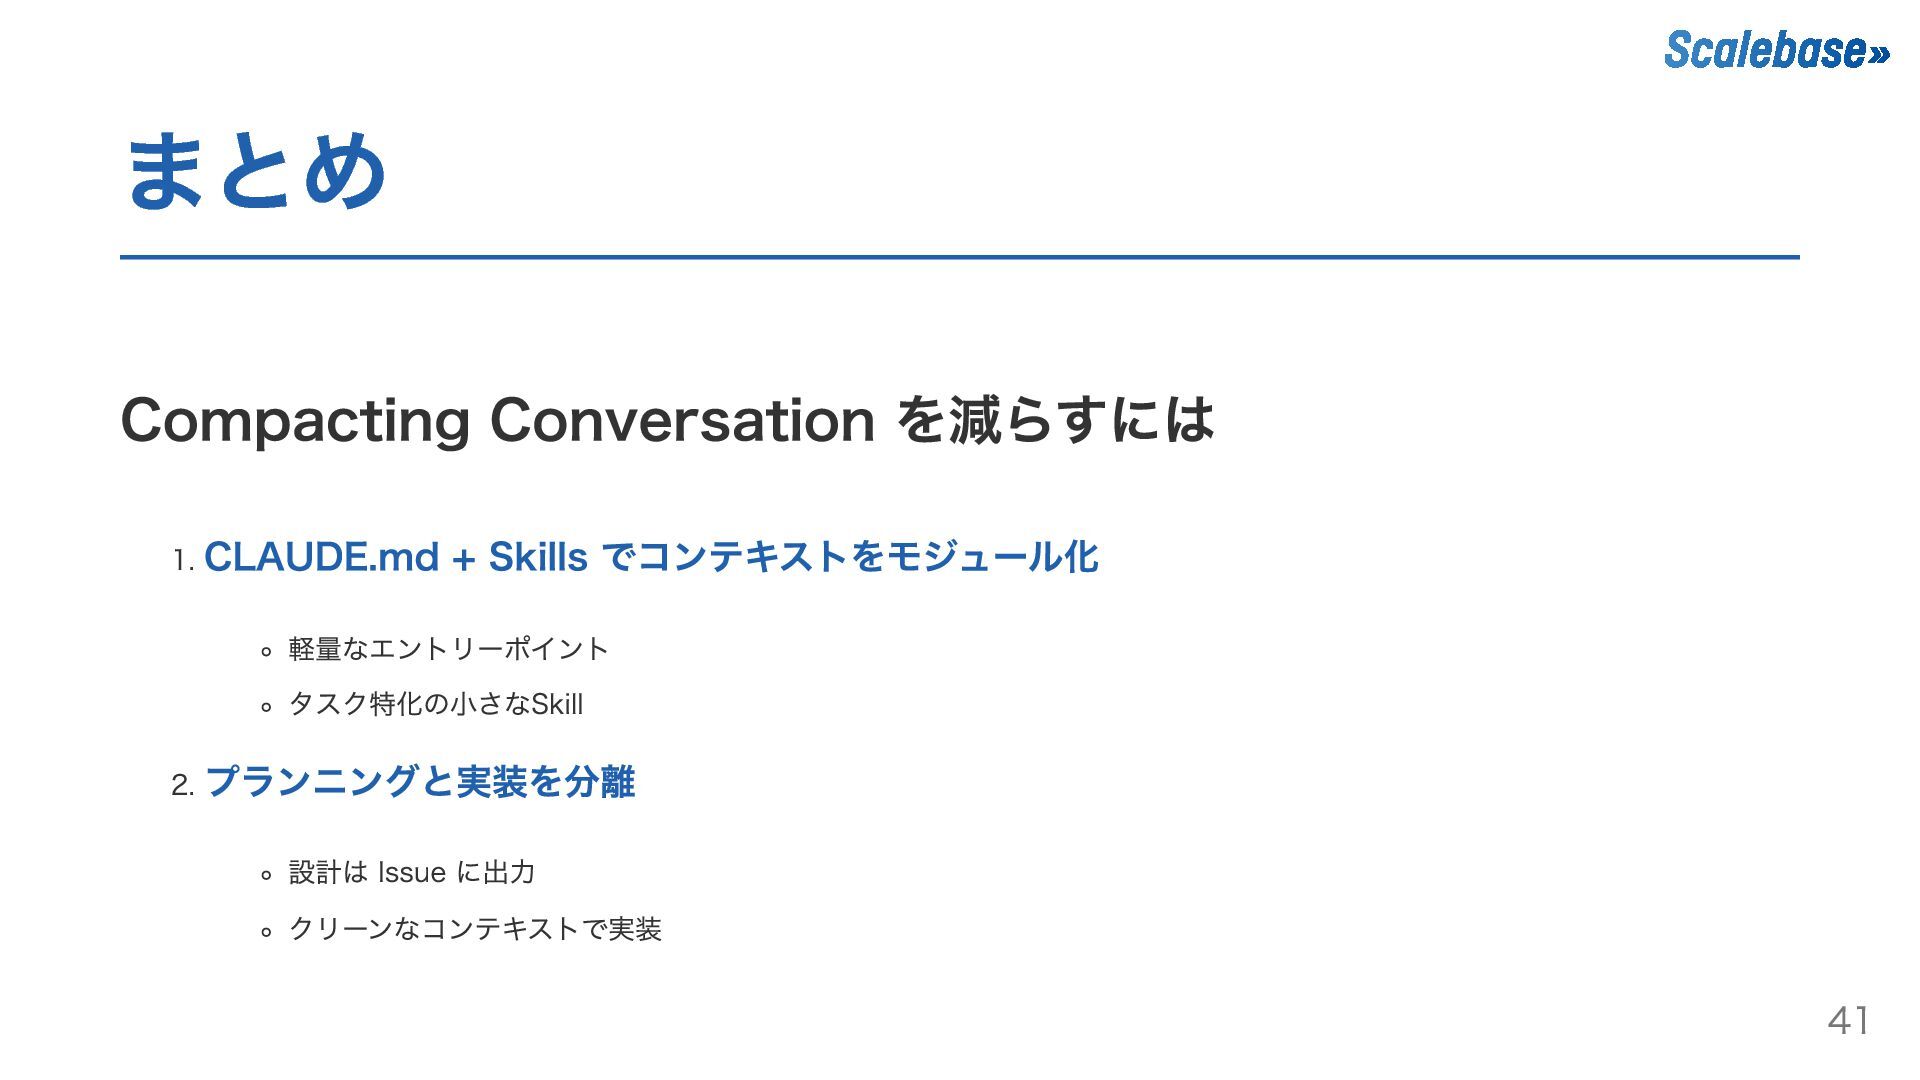Click the Scalebase logo
This screenshot has width=1920, height=1080.
click(1777, 50)
